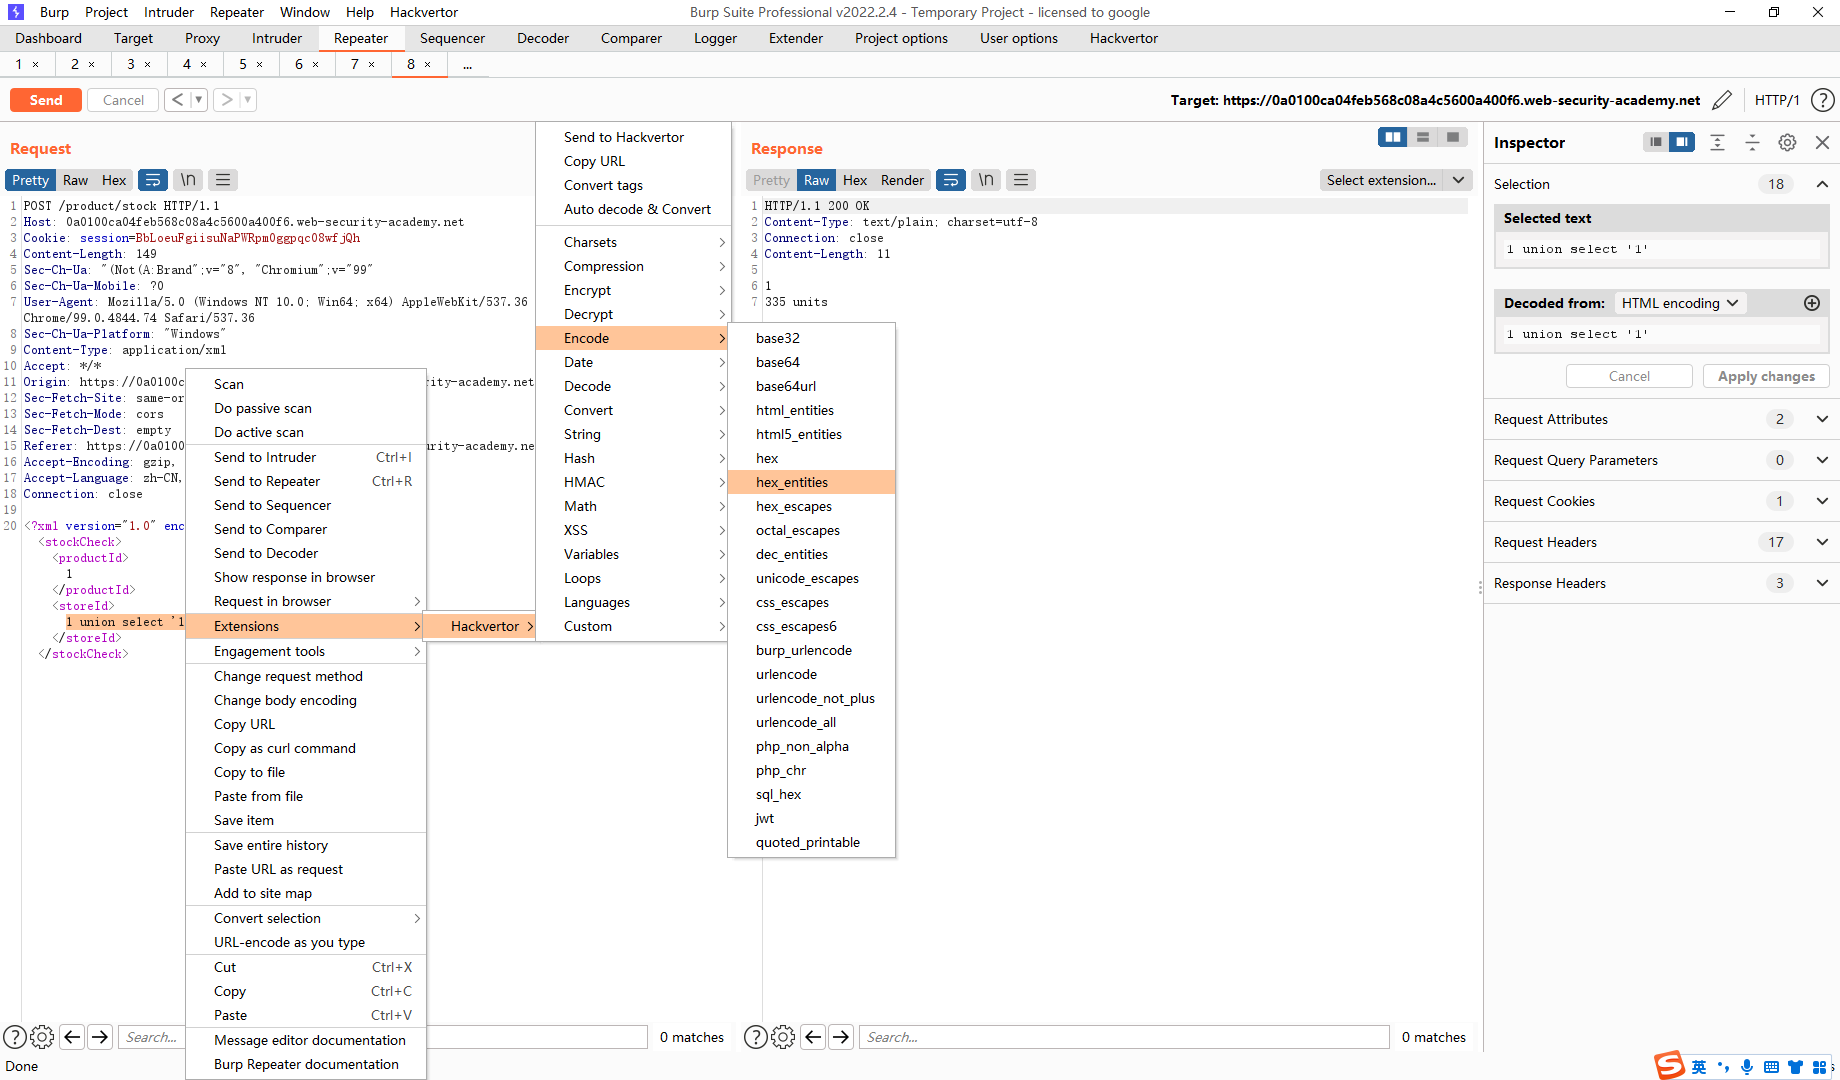Switch to Proxy tab
Image resolution: width=1840 pixels, height=1080 pixels.
click(202, 38)
